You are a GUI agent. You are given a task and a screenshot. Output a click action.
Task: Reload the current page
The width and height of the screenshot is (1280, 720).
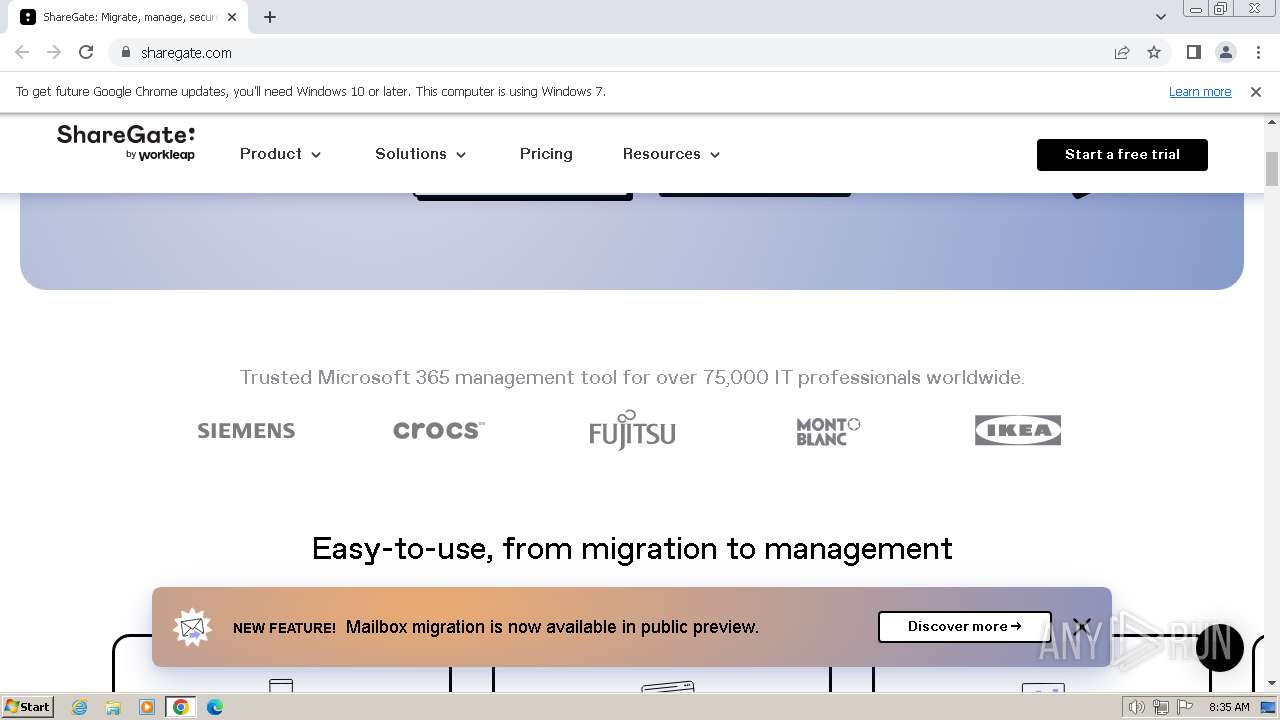click(x=86, y=53)
